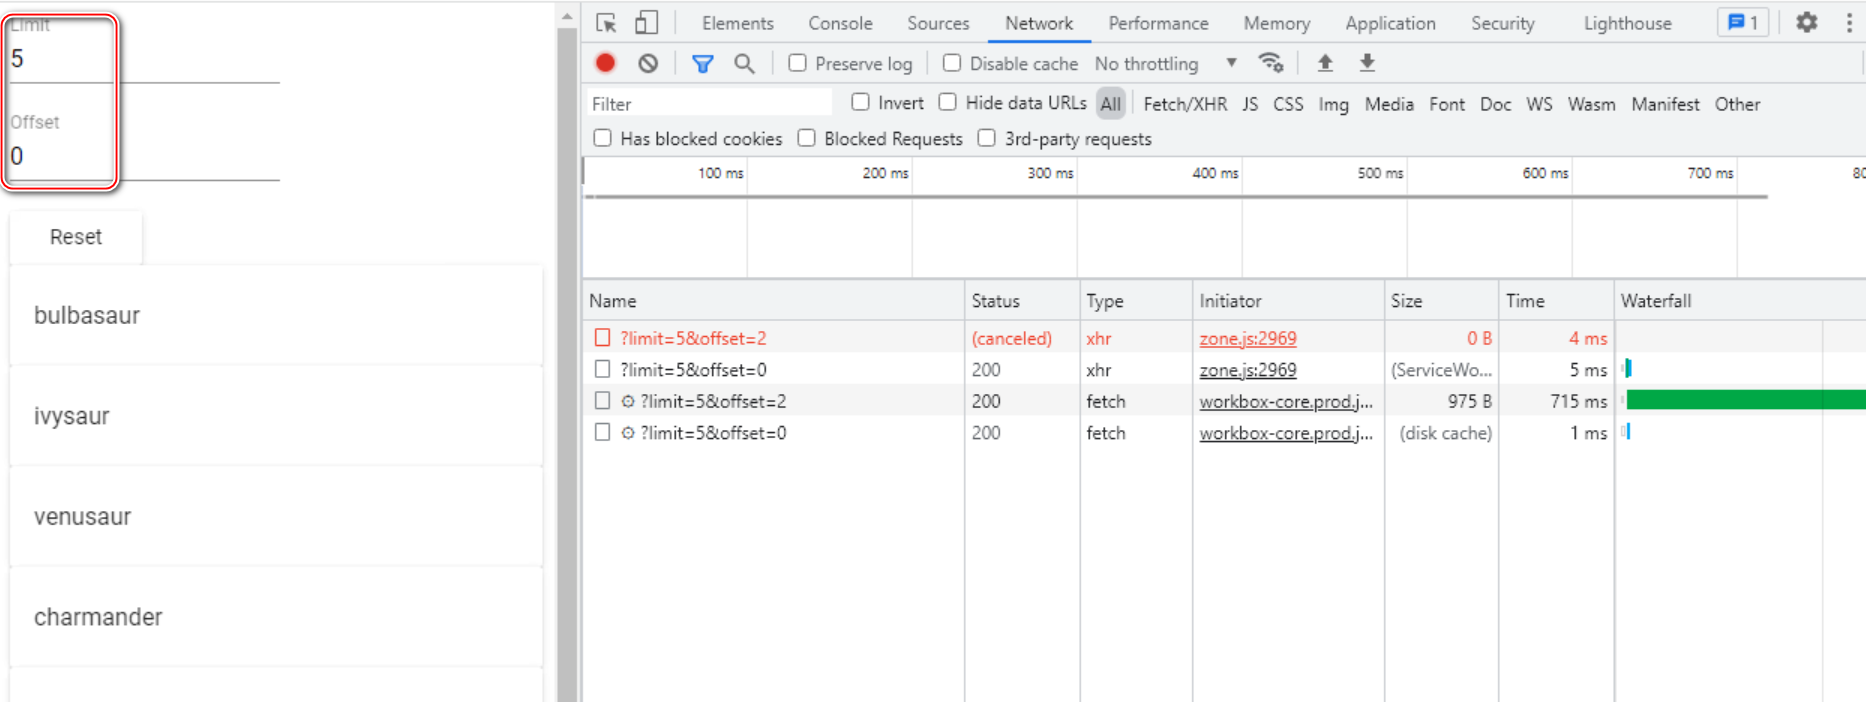Screen dimensions: 1866x702
Task: Check Hide data URLs
Action: 947,102
